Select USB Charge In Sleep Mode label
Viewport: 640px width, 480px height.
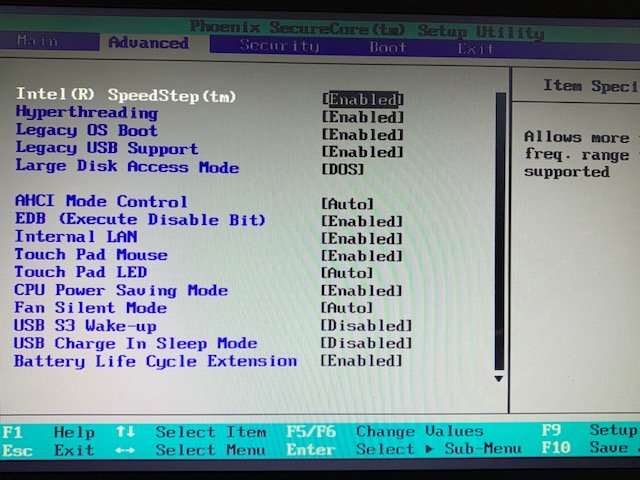point(136,343)
